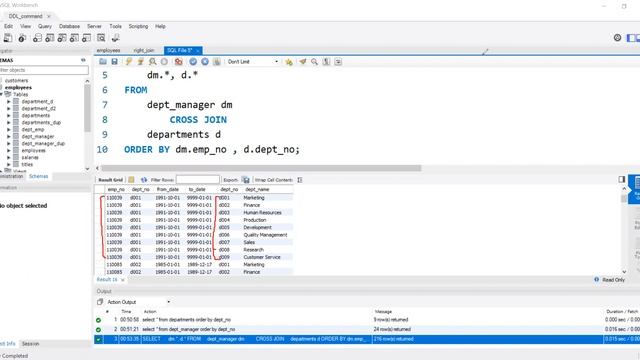This screenshot has width=640, height=360.
Task: Open the Query menu
Action: (x=45, y=26)
